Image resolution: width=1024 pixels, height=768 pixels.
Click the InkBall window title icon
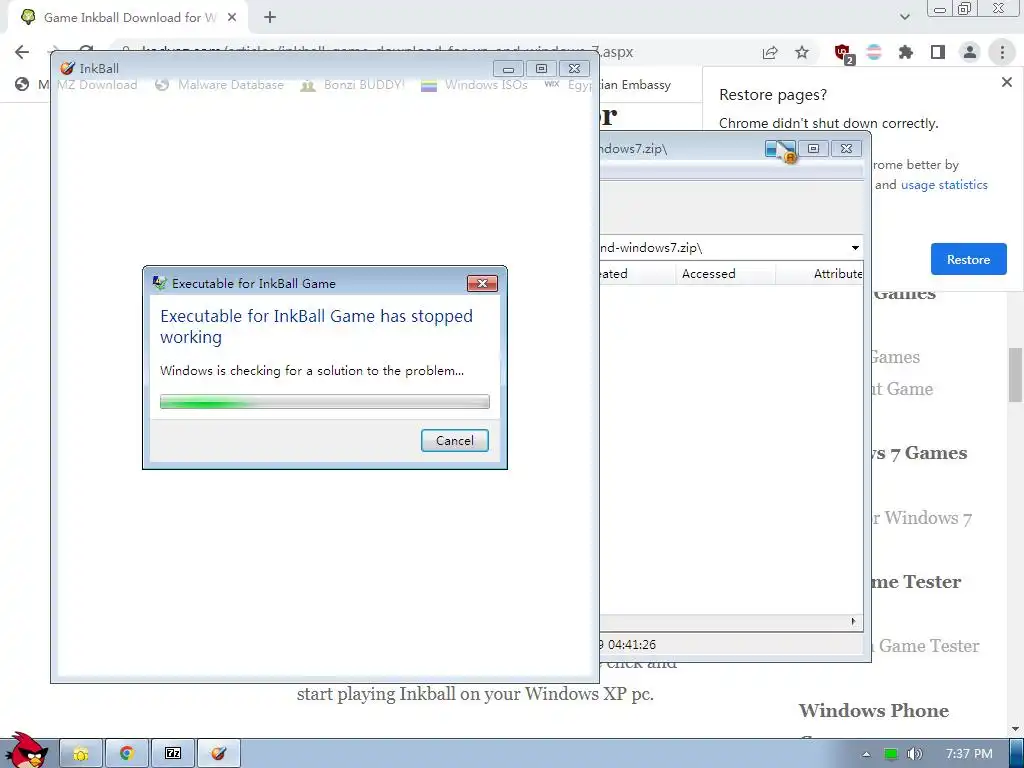(67, 68)
